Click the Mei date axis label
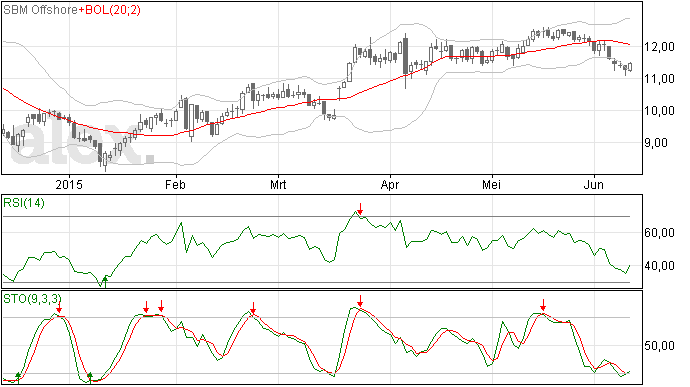 click(492, 184)
